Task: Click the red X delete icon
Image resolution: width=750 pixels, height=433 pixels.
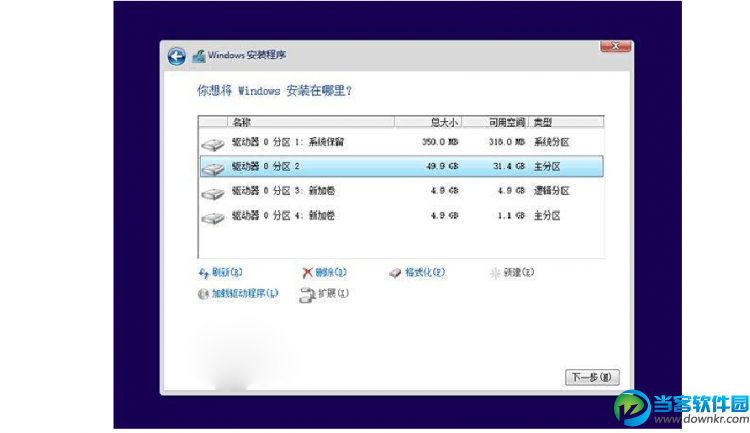Action: pos(307,273)
